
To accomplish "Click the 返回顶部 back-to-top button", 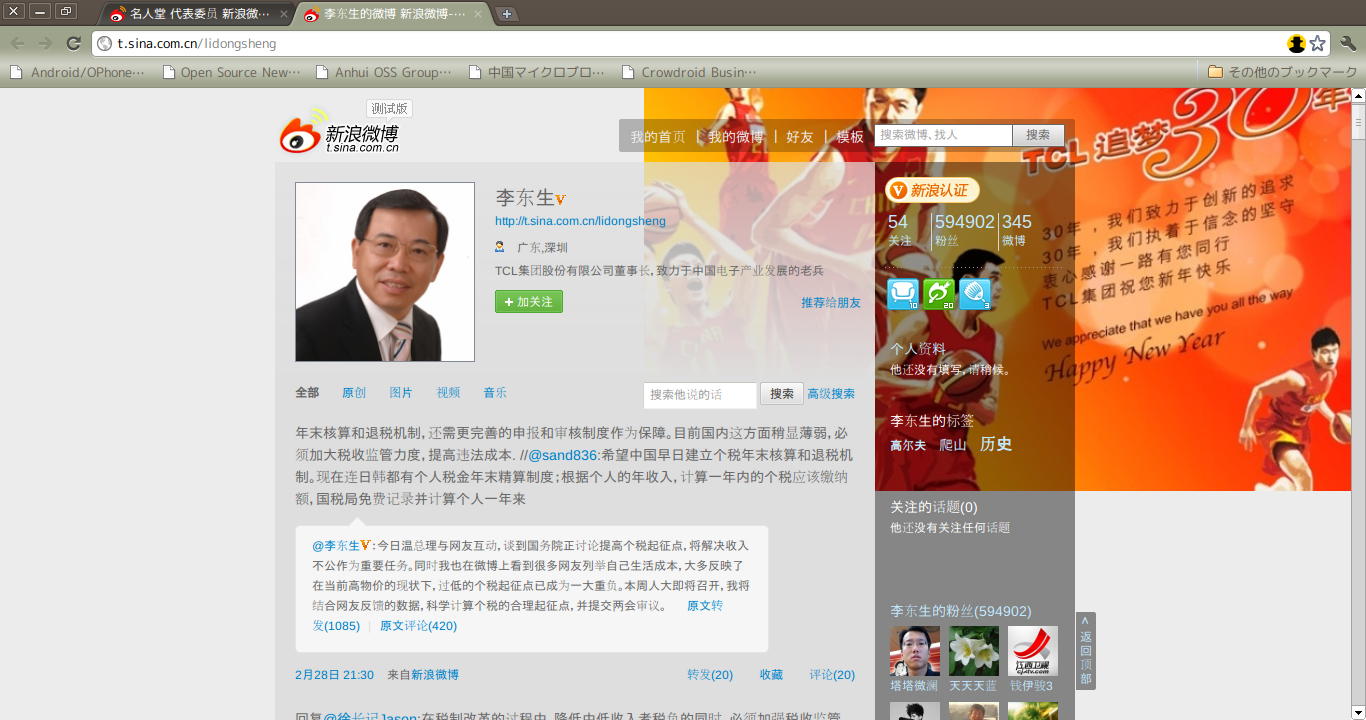I will click(x=1086, y=651).
